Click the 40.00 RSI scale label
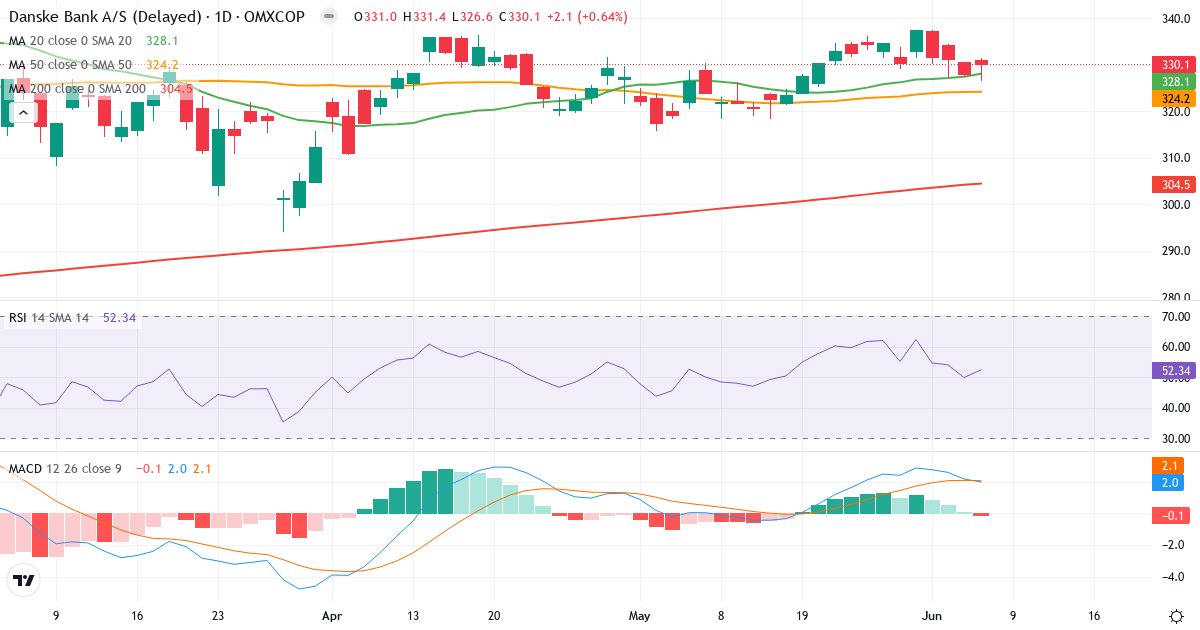This screenshot has width=1200, height=630. point(1175,408)
